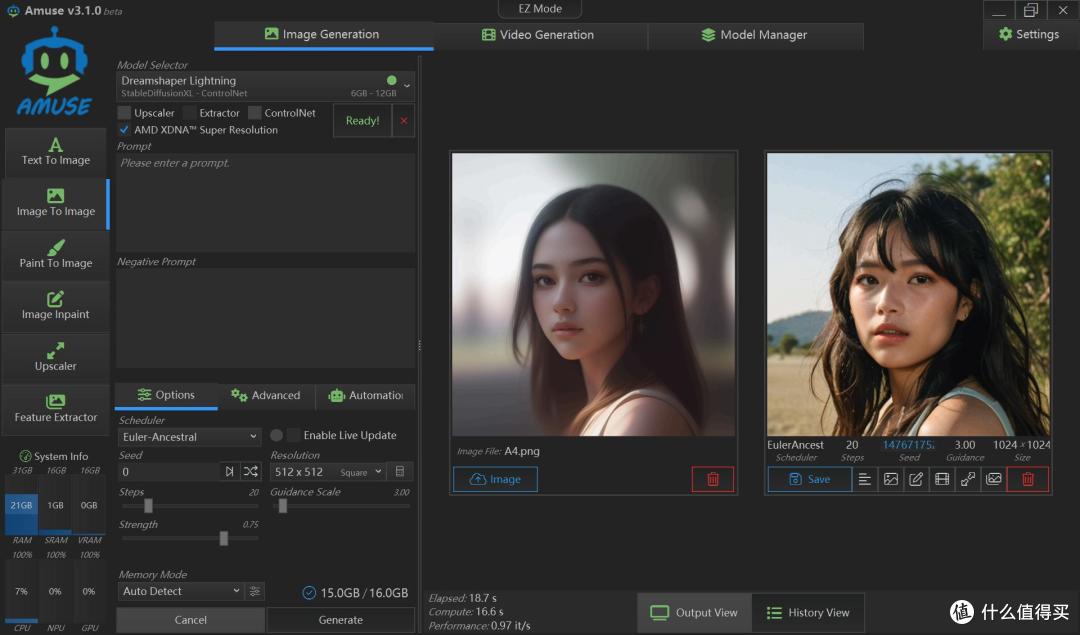The image size is (1080, 635).
Task: Open the Feature Extractor tool
Action: (x=56, y=408)
